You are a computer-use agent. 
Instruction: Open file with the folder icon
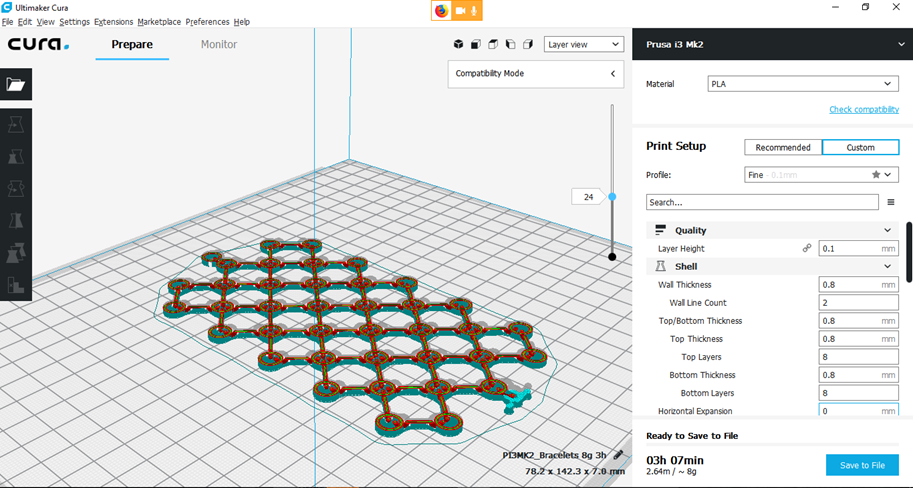click(16, 84)
